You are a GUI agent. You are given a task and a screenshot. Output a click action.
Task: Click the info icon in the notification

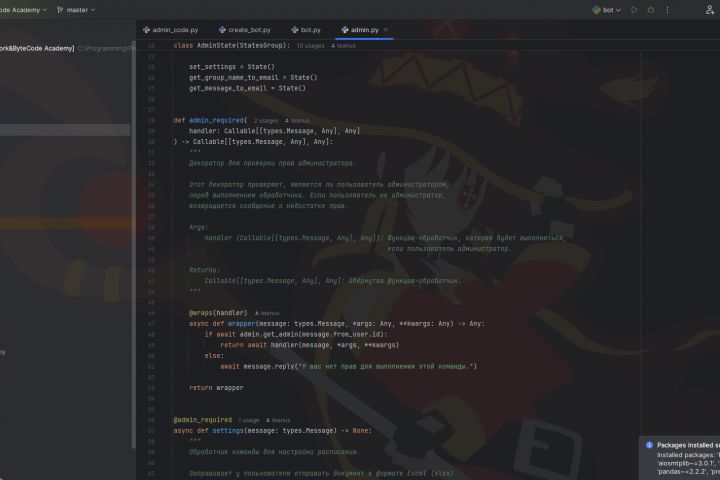[x=649, y=445]
